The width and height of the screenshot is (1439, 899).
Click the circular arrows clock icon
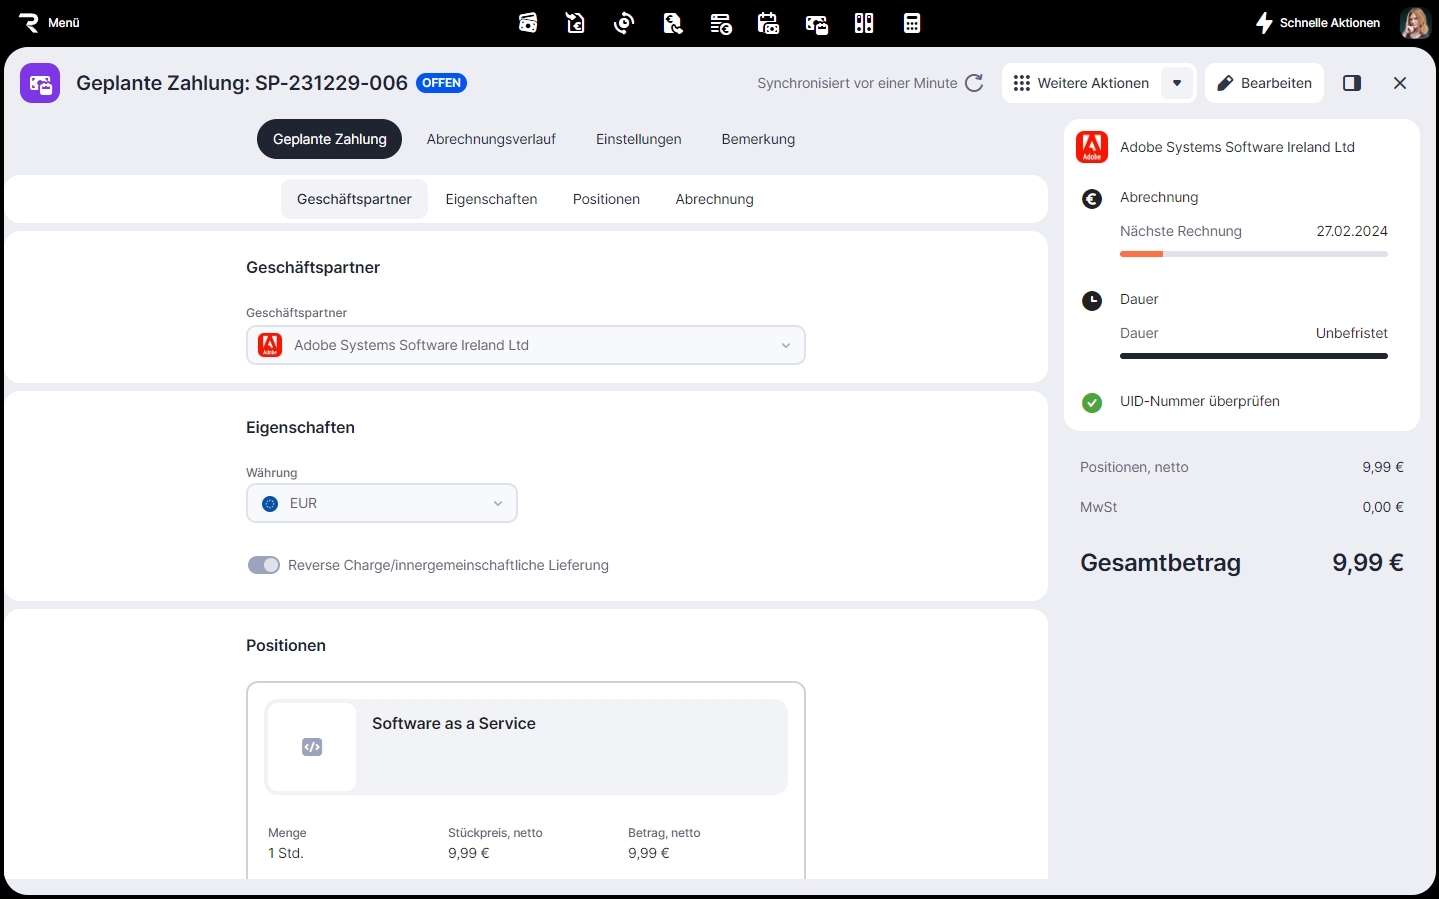[624, 23]
